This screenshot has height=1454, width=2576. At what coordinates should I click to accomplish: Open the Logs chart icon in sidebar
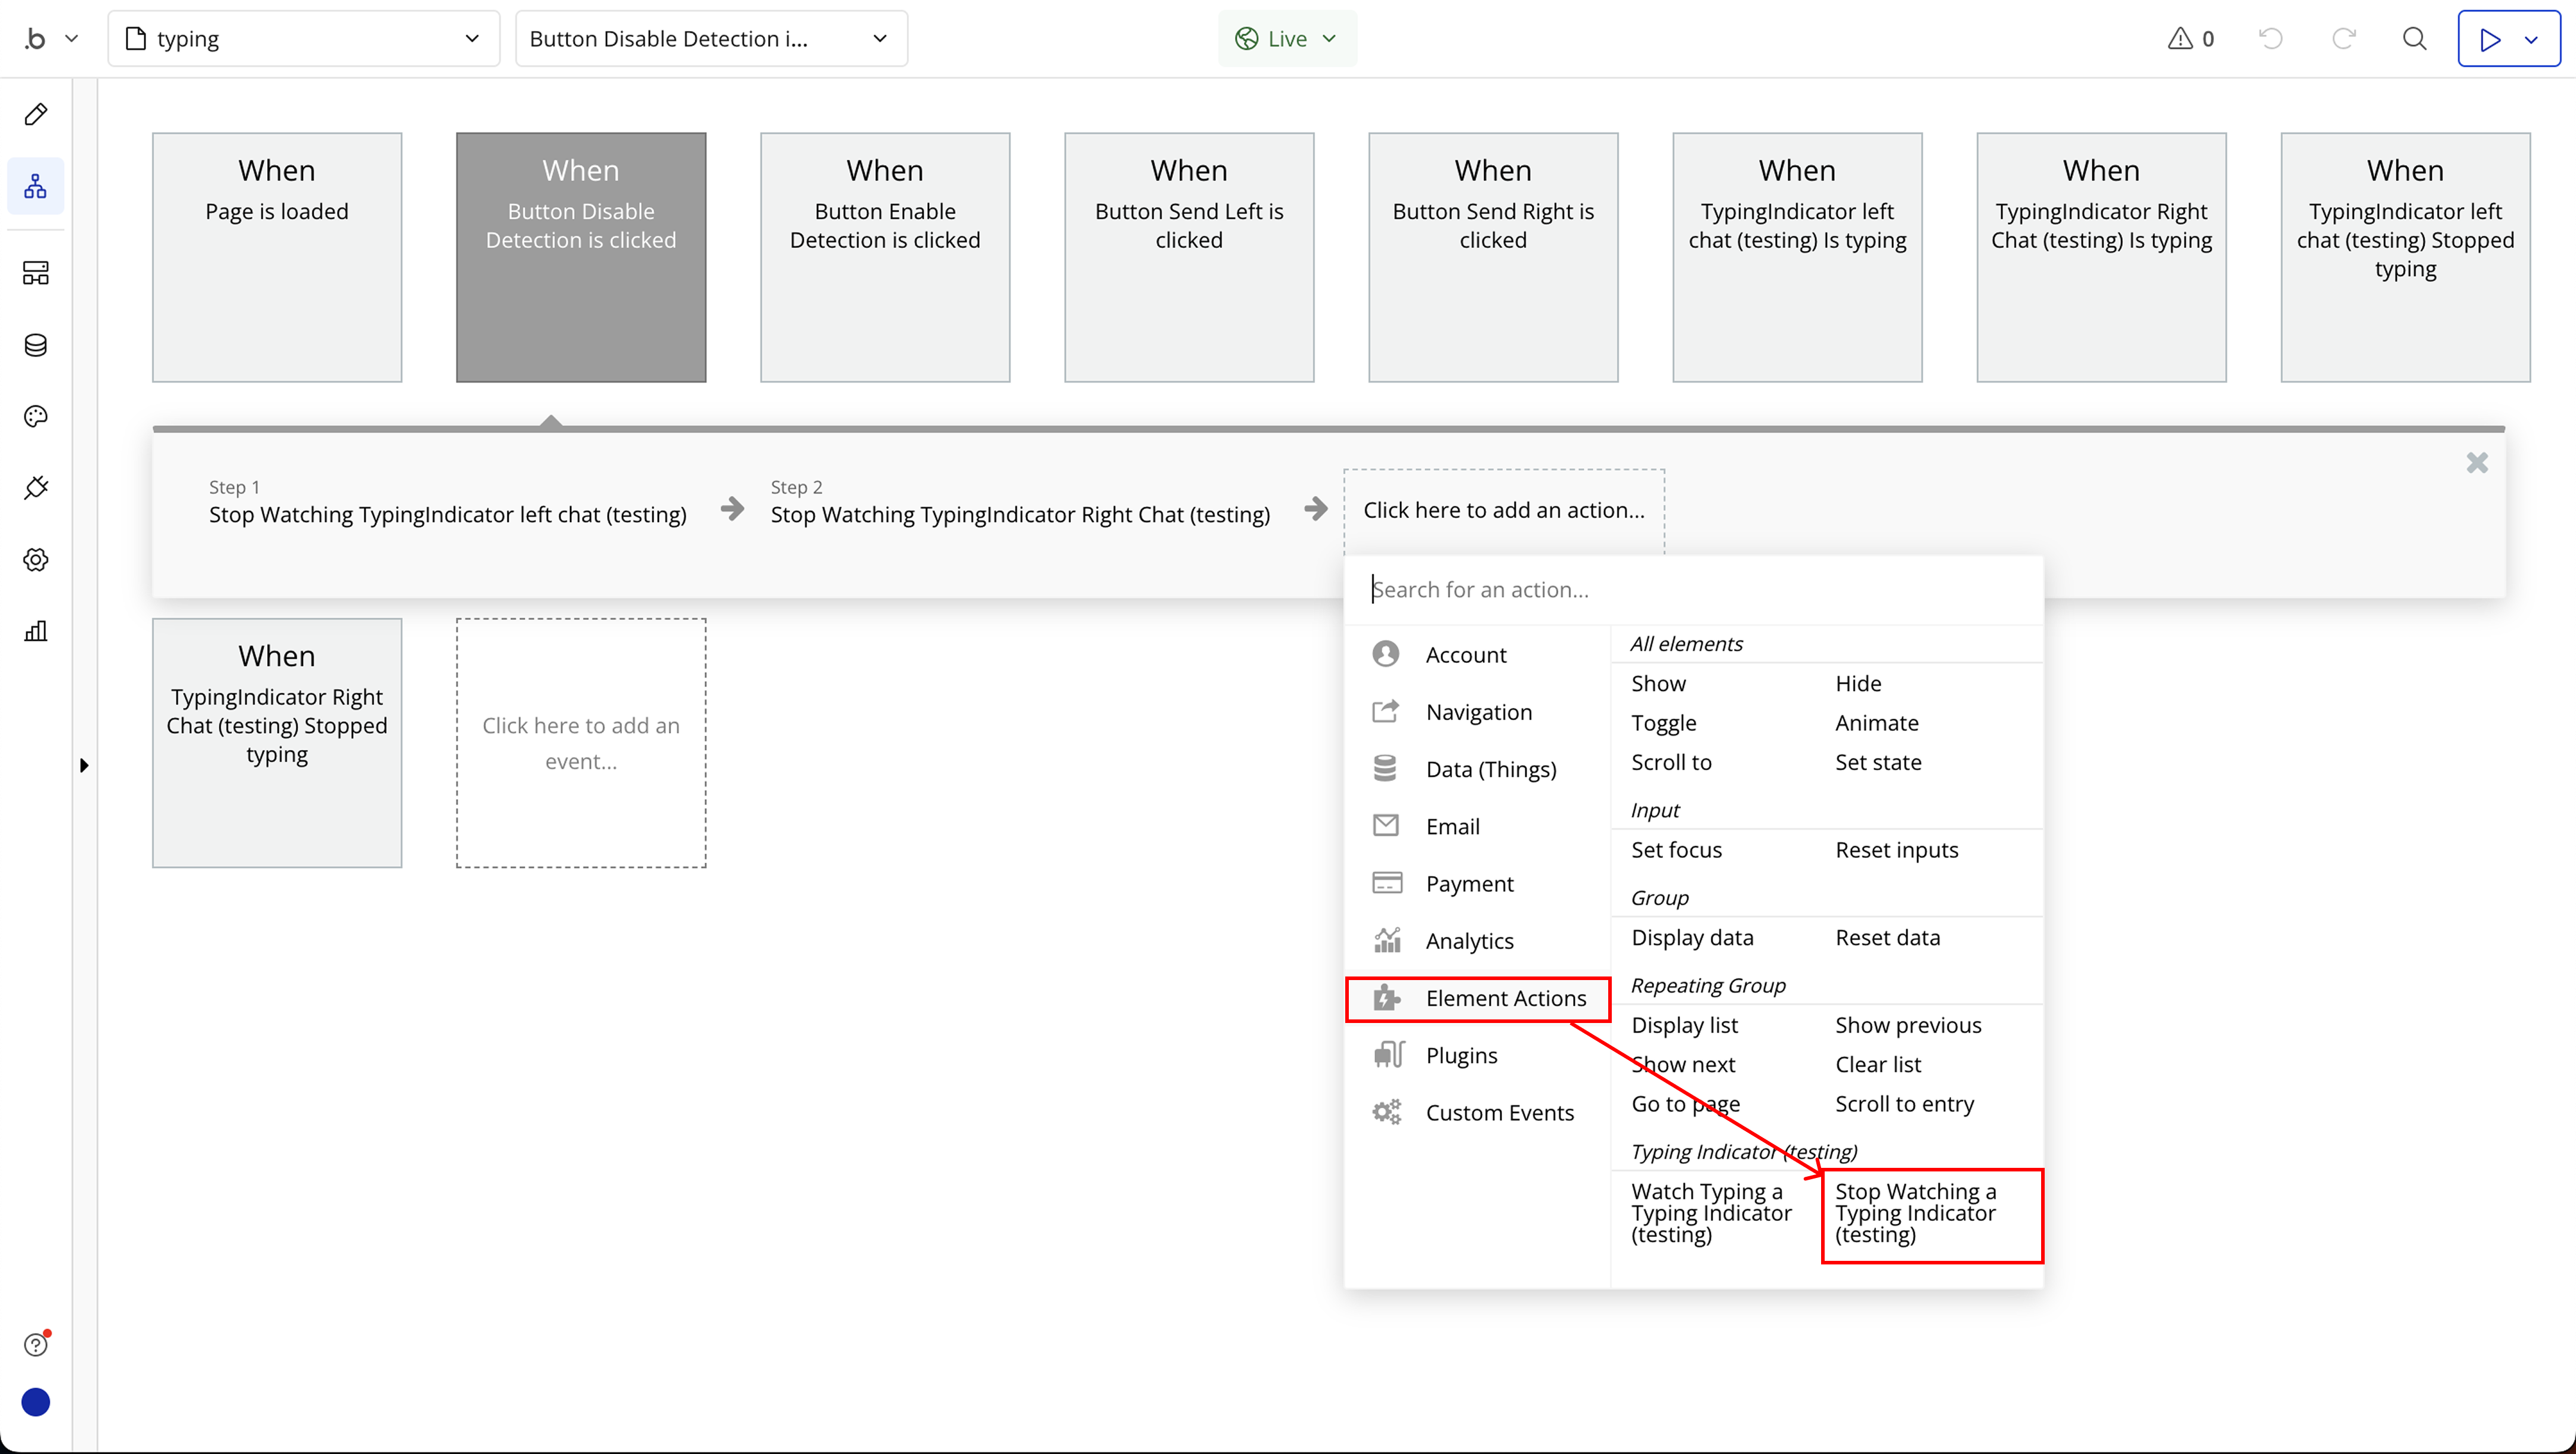[x=36, y=631]
